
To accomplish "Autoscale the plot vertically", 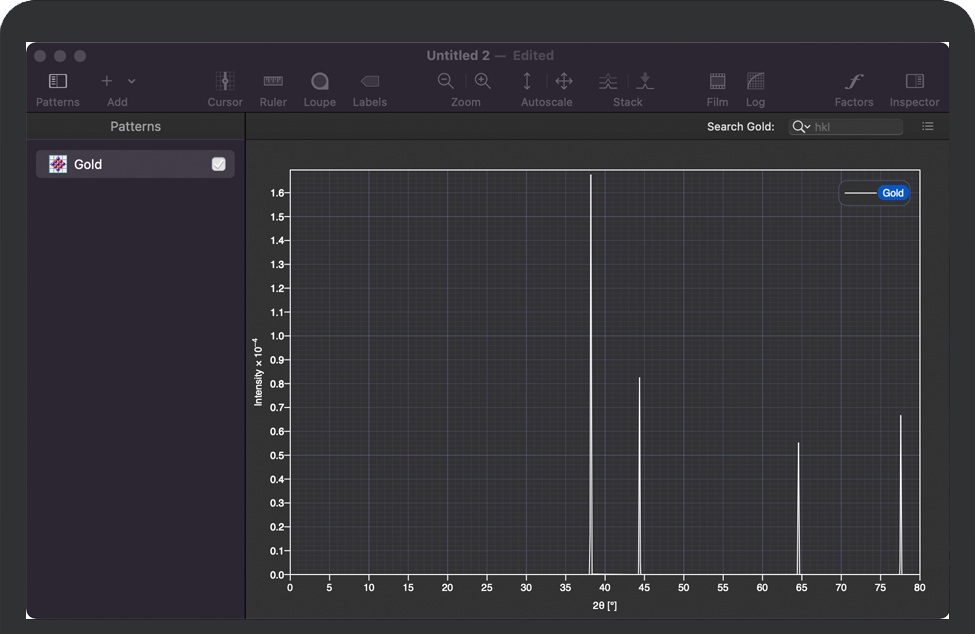I will click(x=527, y=81).
